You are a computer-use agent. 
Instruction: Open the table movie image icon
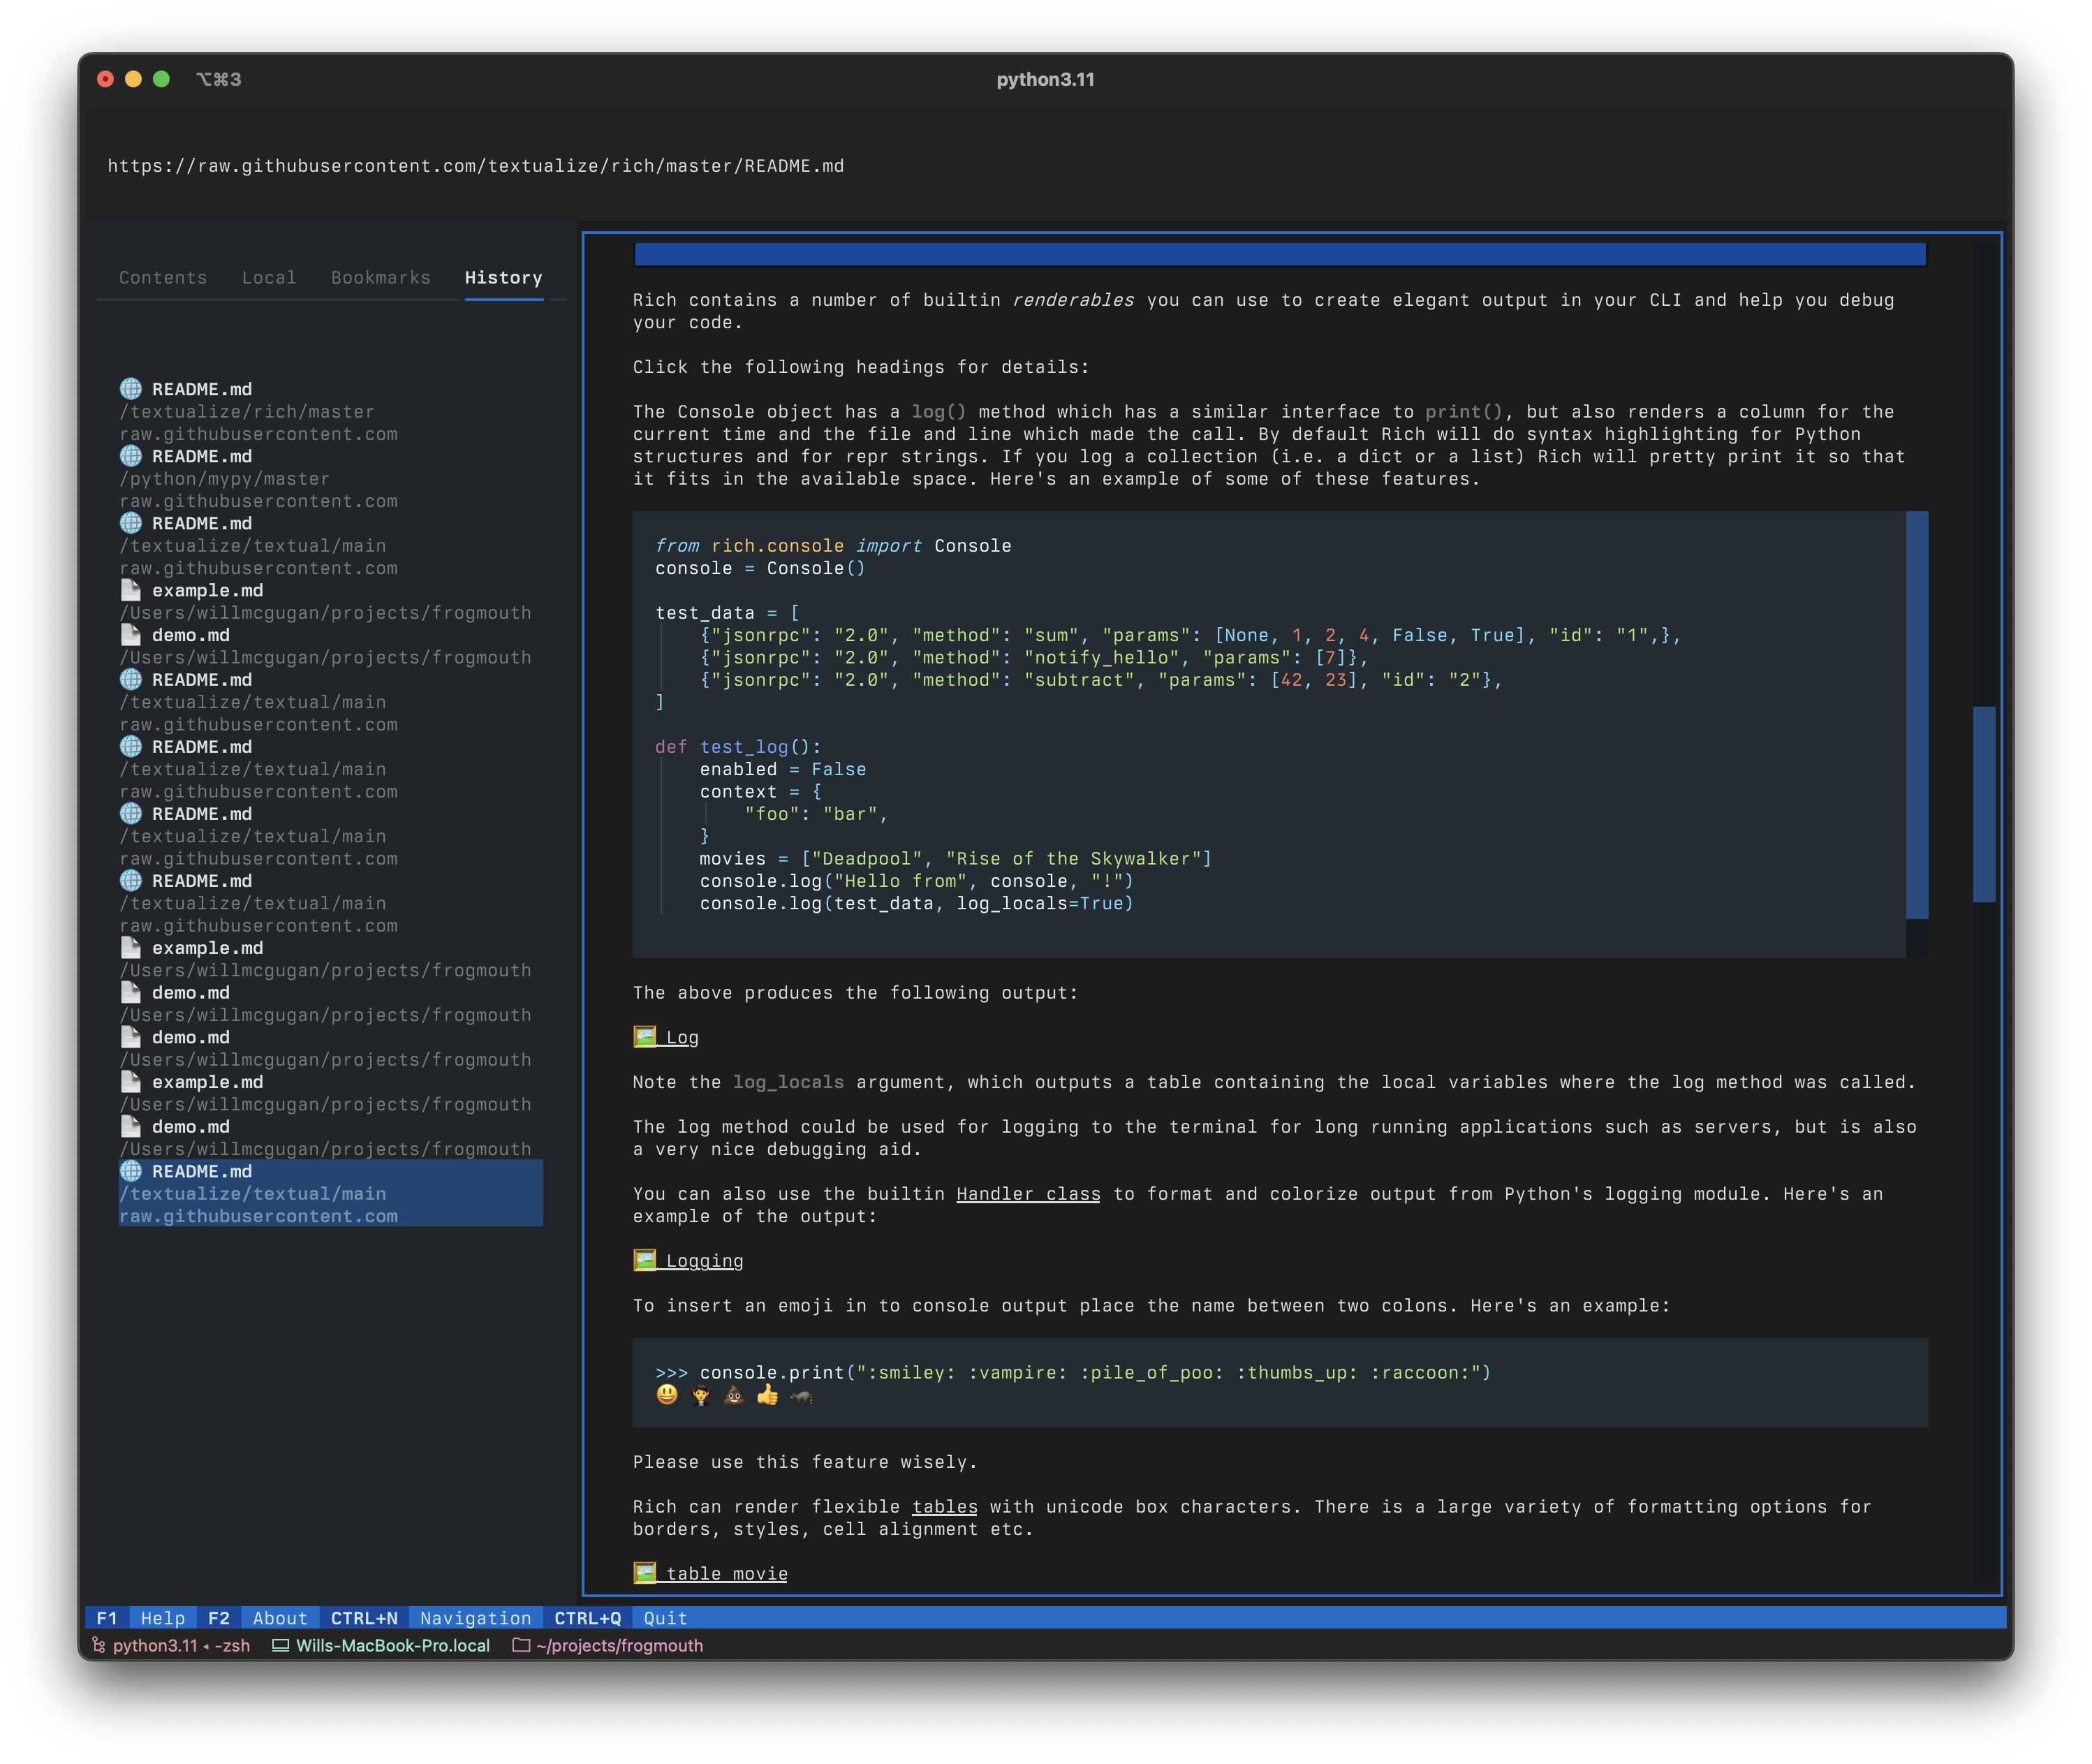[x=644, y=1572]
